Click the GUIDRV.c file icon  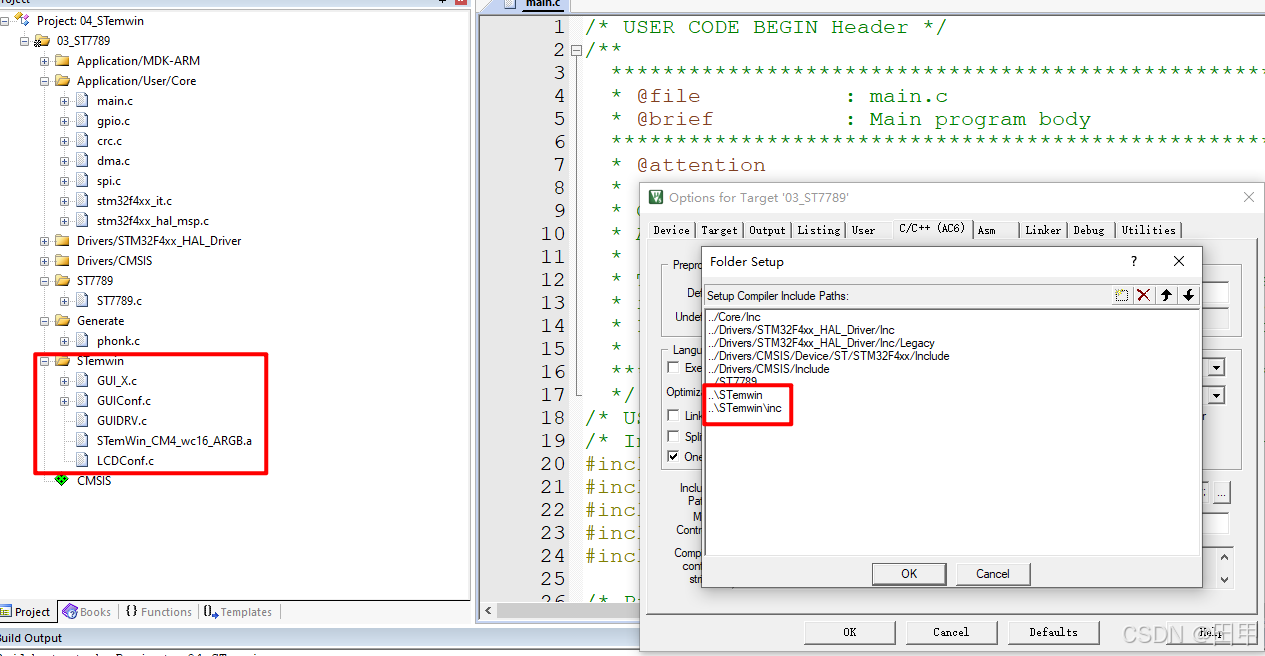click(82, 421)
